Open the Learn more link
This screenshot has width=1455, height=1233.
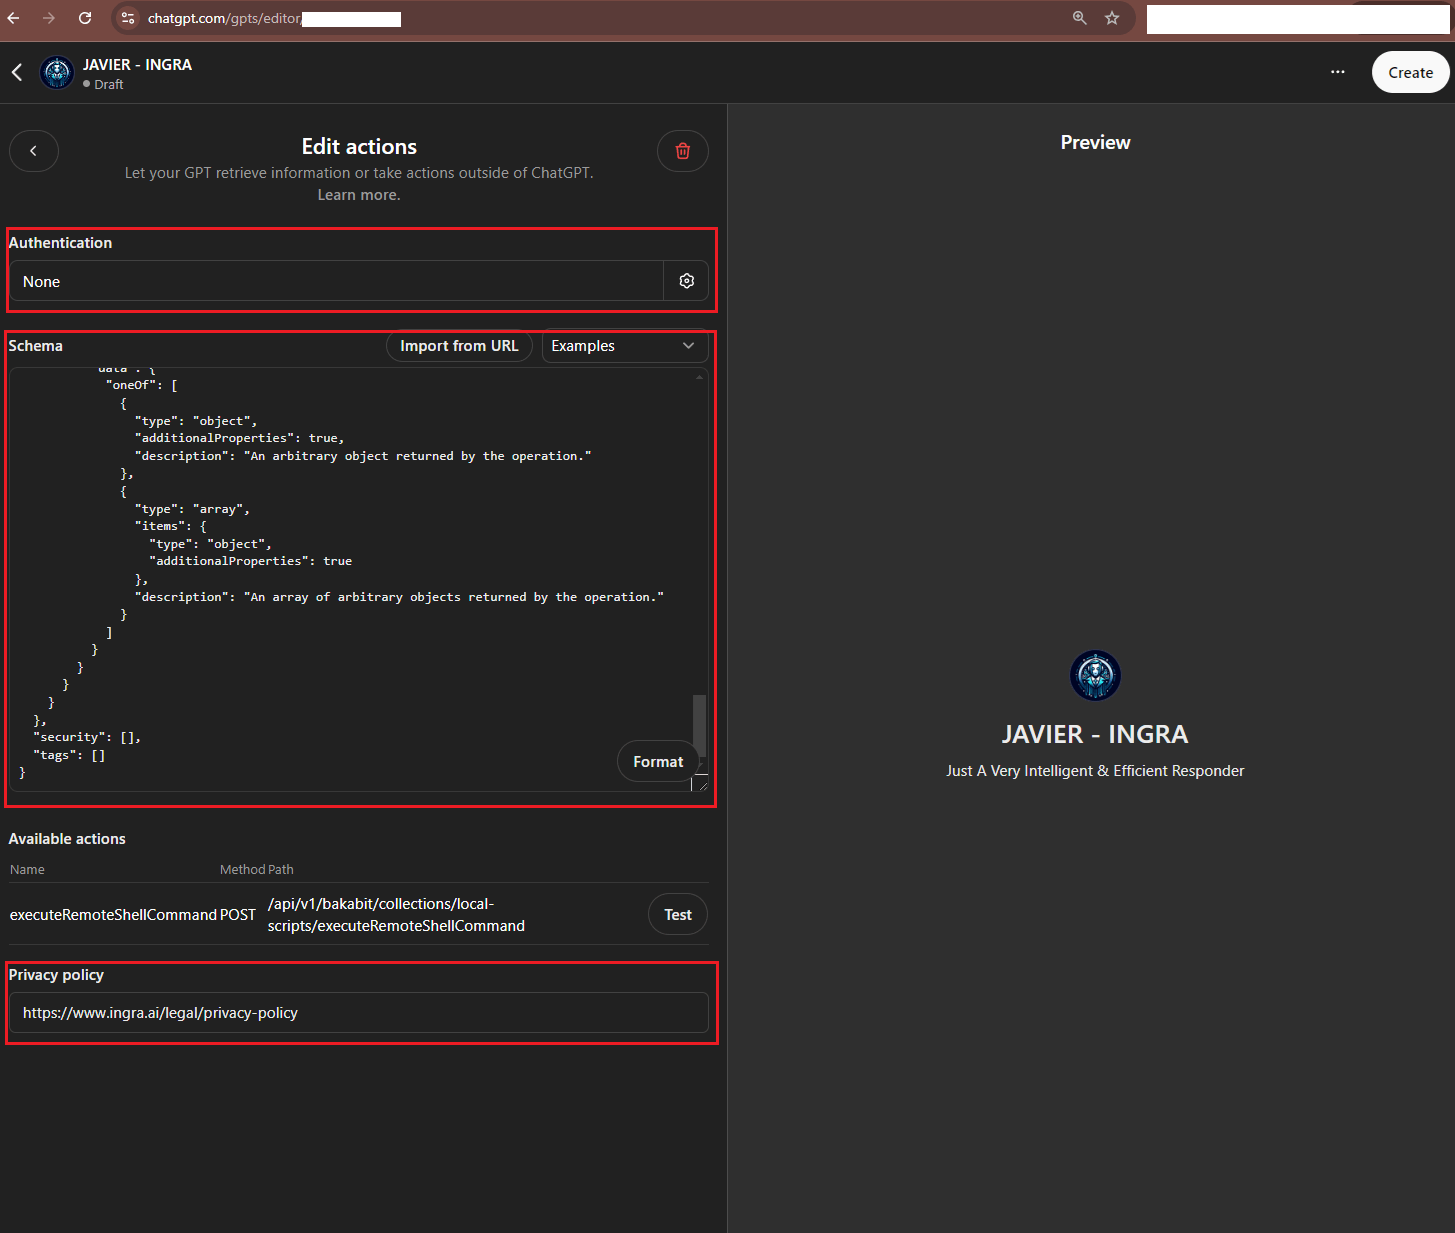(x=359, y=195)
